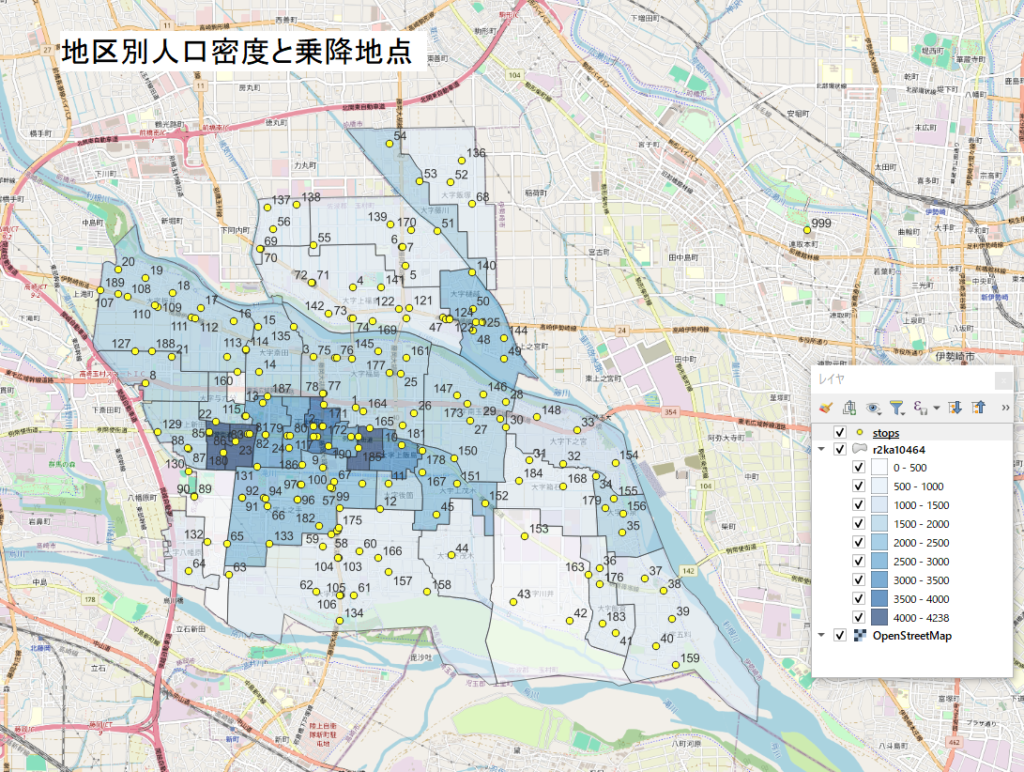Click the filter legend funnel icon
1024x772 pixels.
[897, 407]
